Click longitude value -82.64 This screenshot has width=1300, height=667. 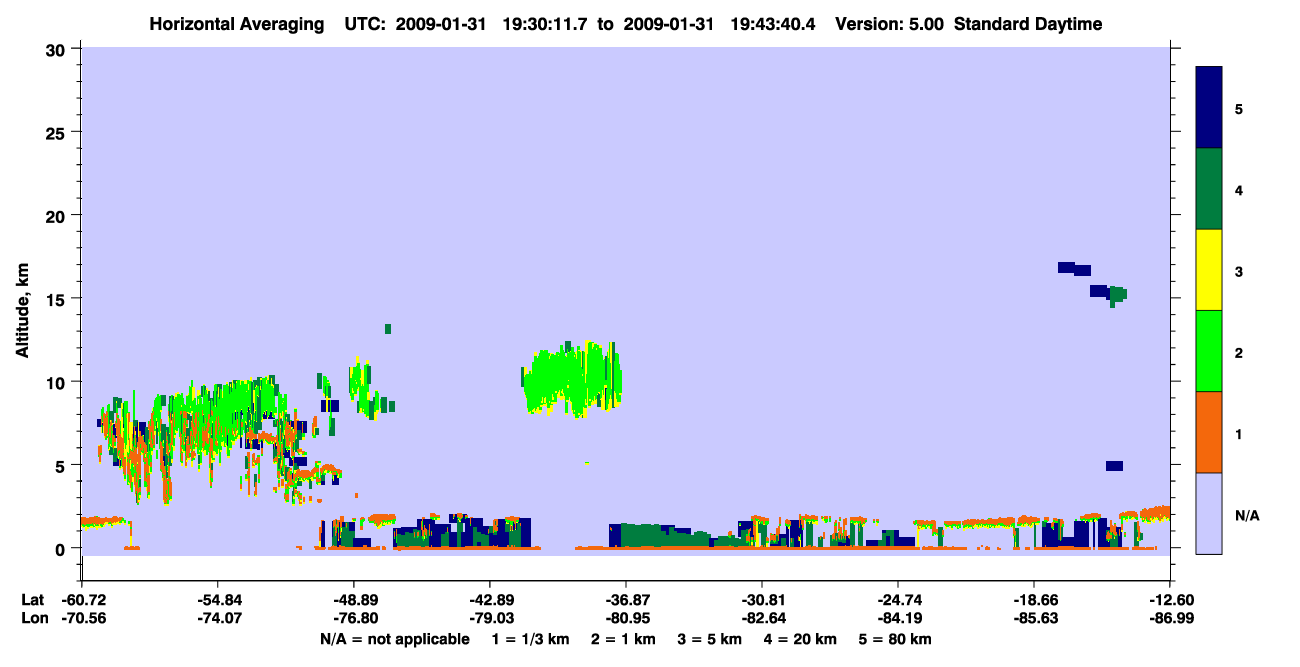point(762,618)
